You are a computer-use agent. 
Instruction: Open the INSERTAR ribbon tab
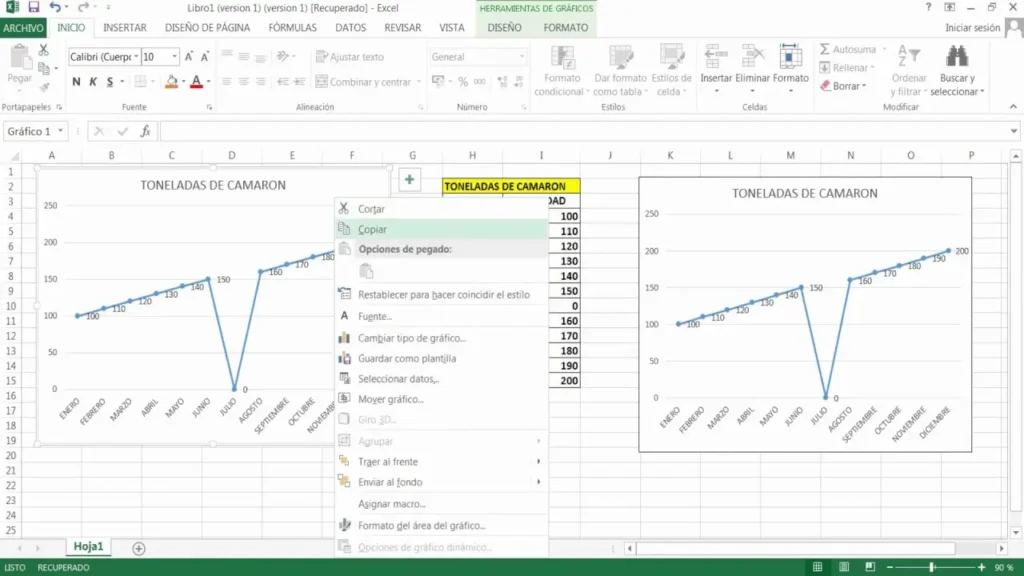[125, 28]
